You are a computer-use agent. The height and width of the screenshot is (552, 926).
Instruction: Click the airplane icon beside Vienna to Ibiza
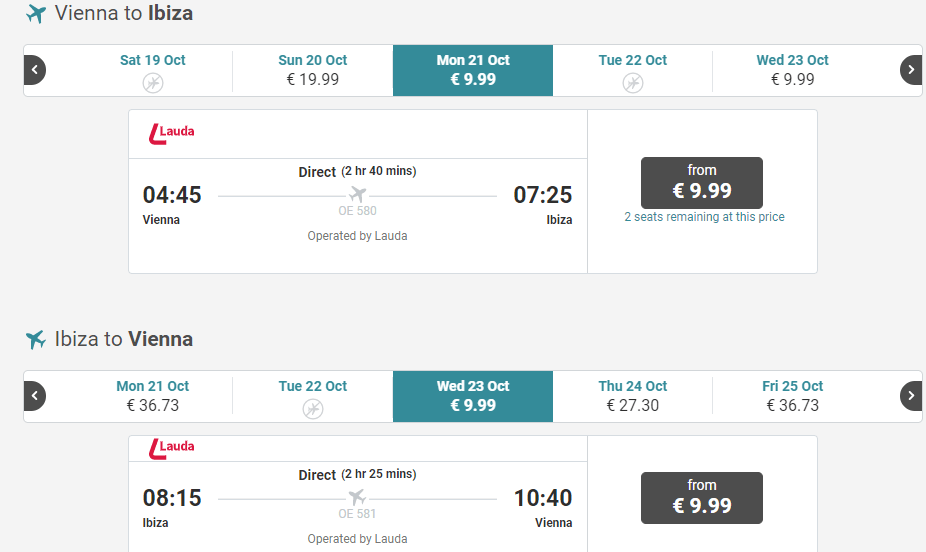tap(36, 14)
